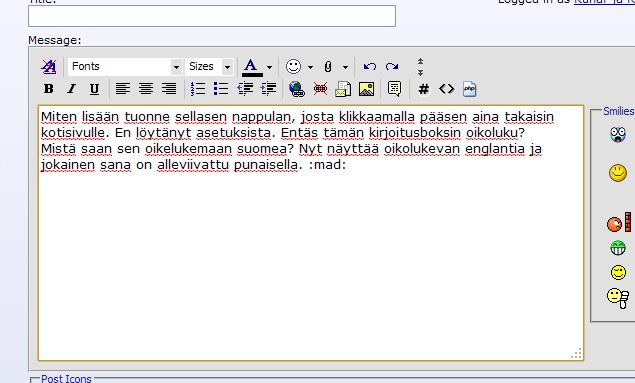Click the ':mad:' smilie code text
The width and height of the screenshot is (635, 383).
point(327,165)
